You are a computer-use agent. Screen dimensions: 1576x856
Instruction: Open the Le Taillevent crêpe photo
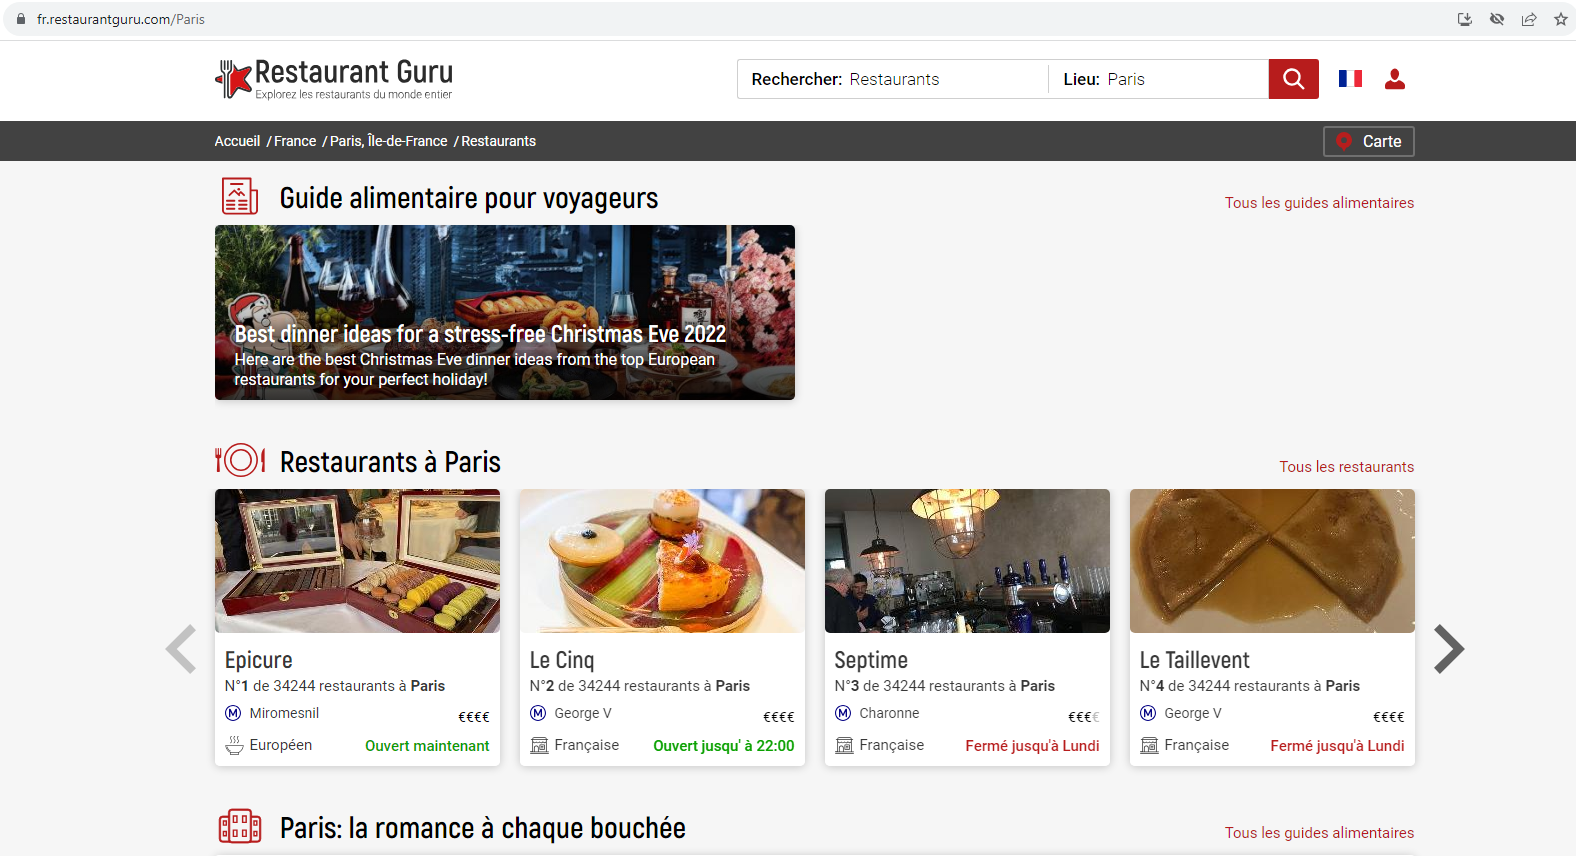pyautogui.click(x=1272, y=561)
